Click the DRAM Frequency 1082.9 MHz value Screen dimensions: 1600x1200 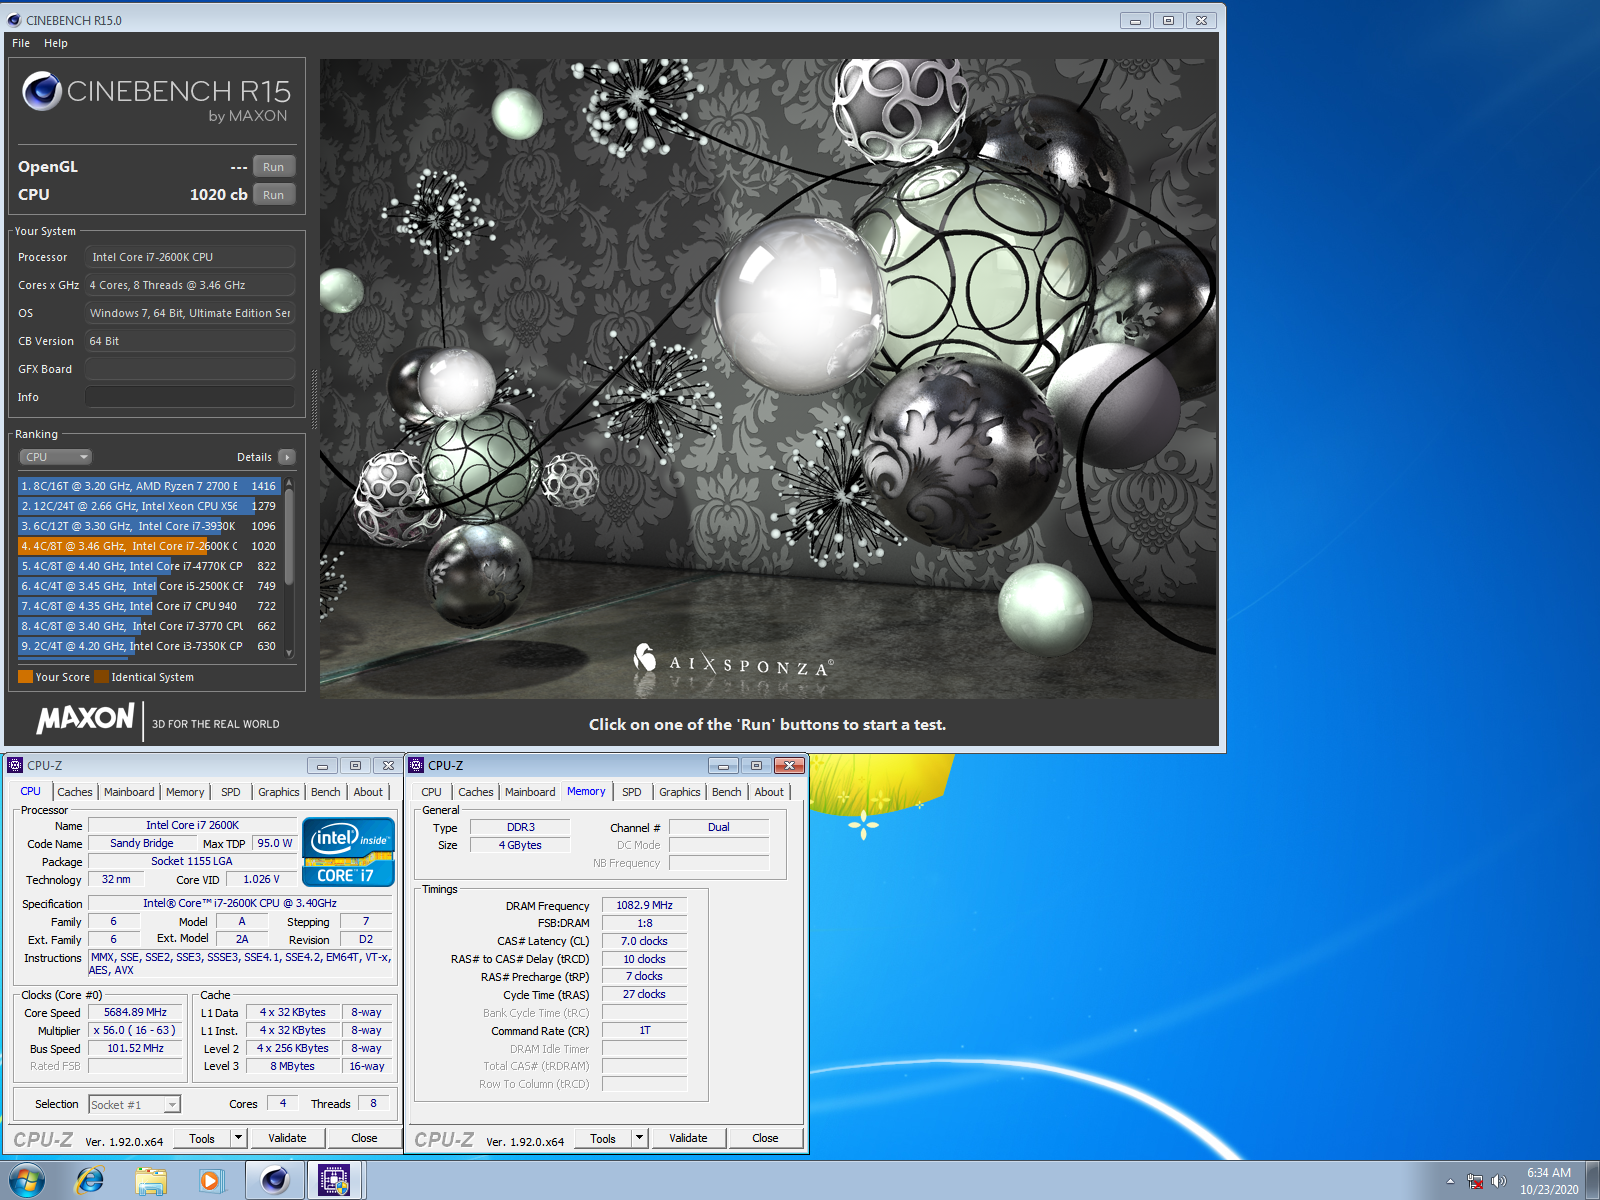pyautogui.click(x=644, y=905)
